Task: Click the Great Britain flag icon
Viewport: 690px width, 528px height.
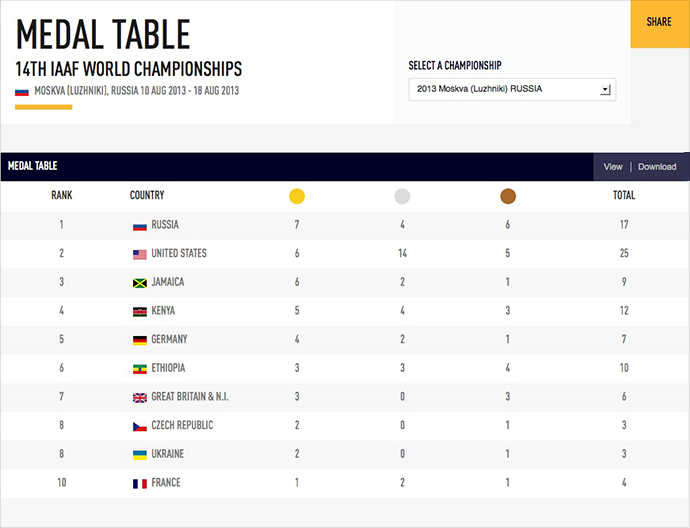Action: click(x=140, y=398)
